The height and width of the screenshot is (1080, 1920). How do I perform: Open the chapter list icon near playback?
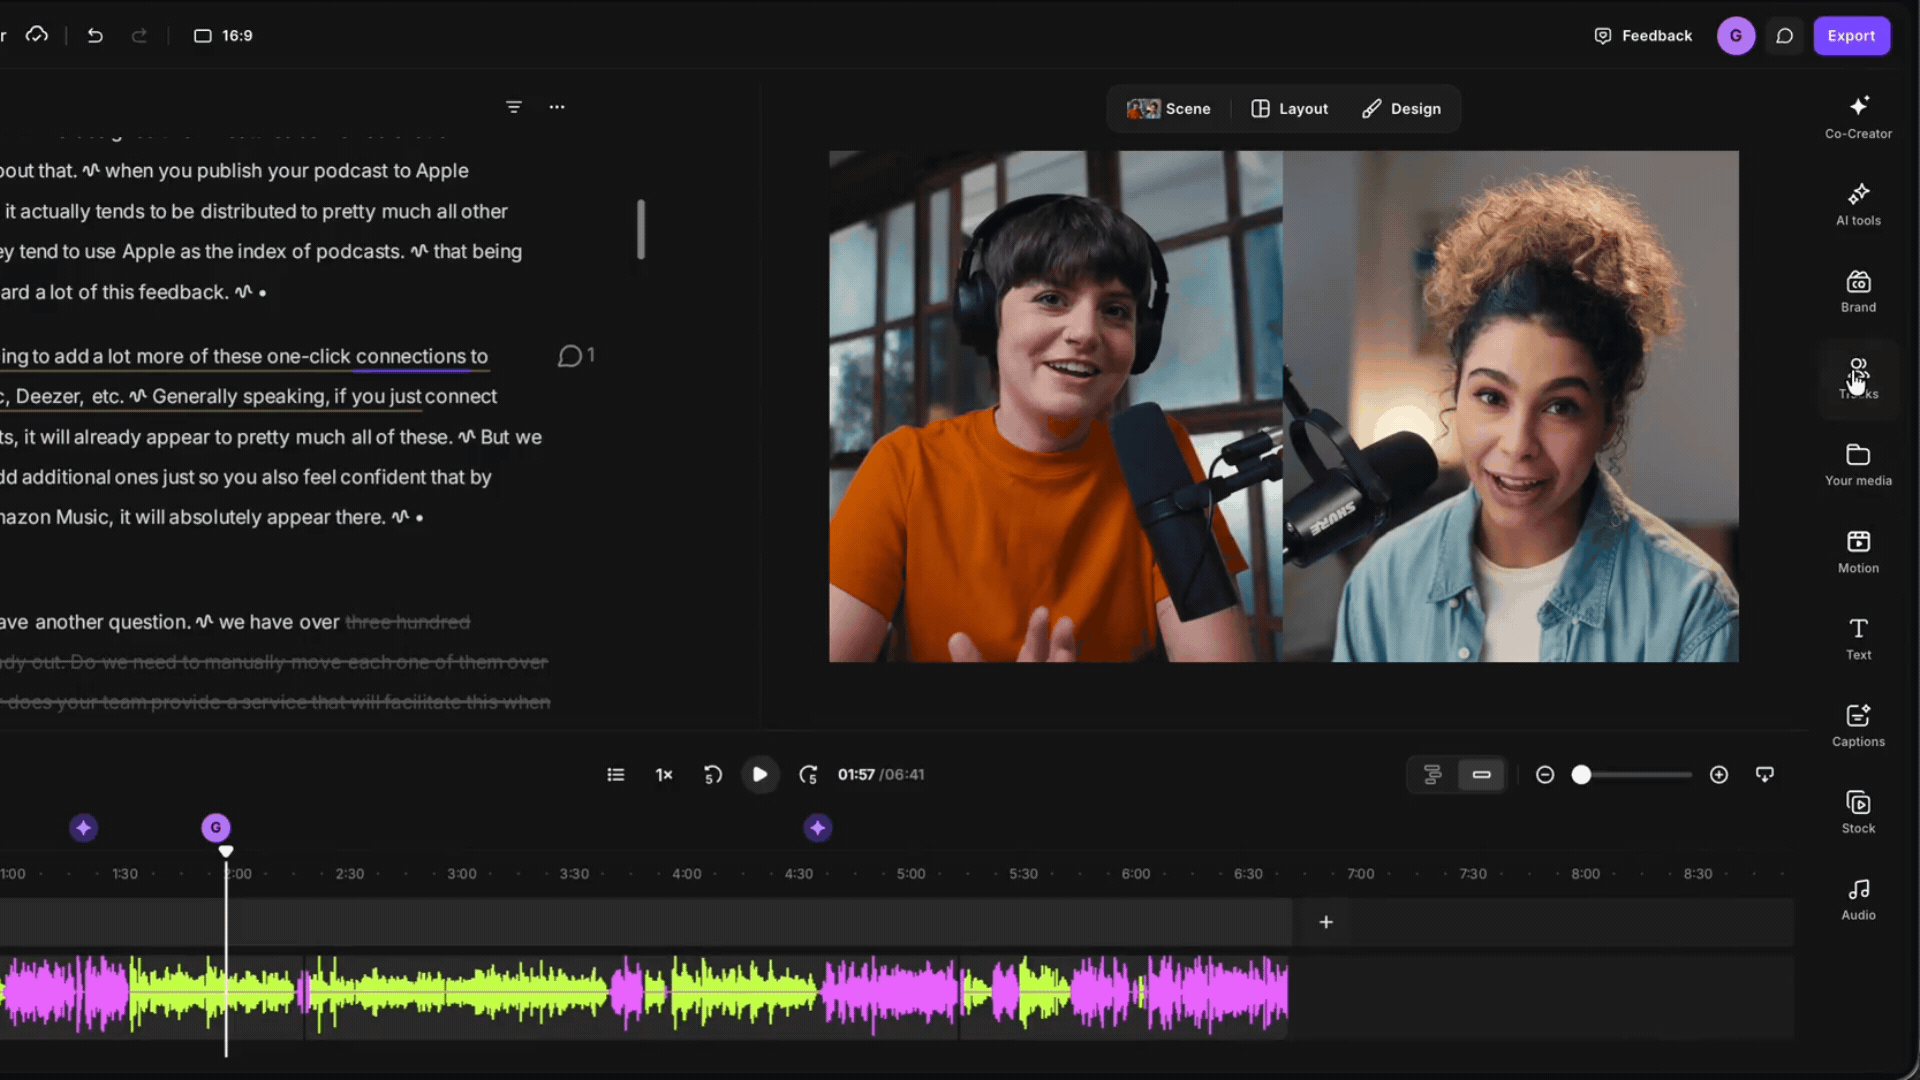tap(616, 775)
